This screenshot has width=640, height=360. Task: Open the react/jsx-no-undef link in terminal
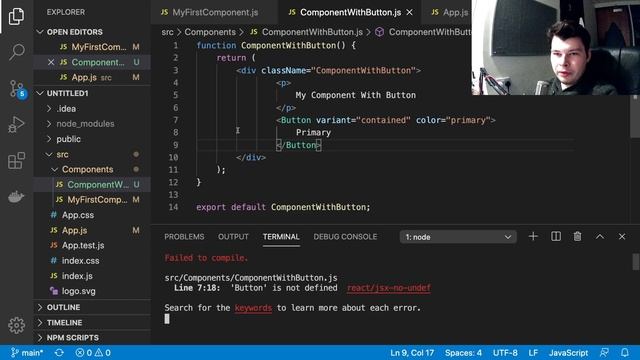[389, 288]
